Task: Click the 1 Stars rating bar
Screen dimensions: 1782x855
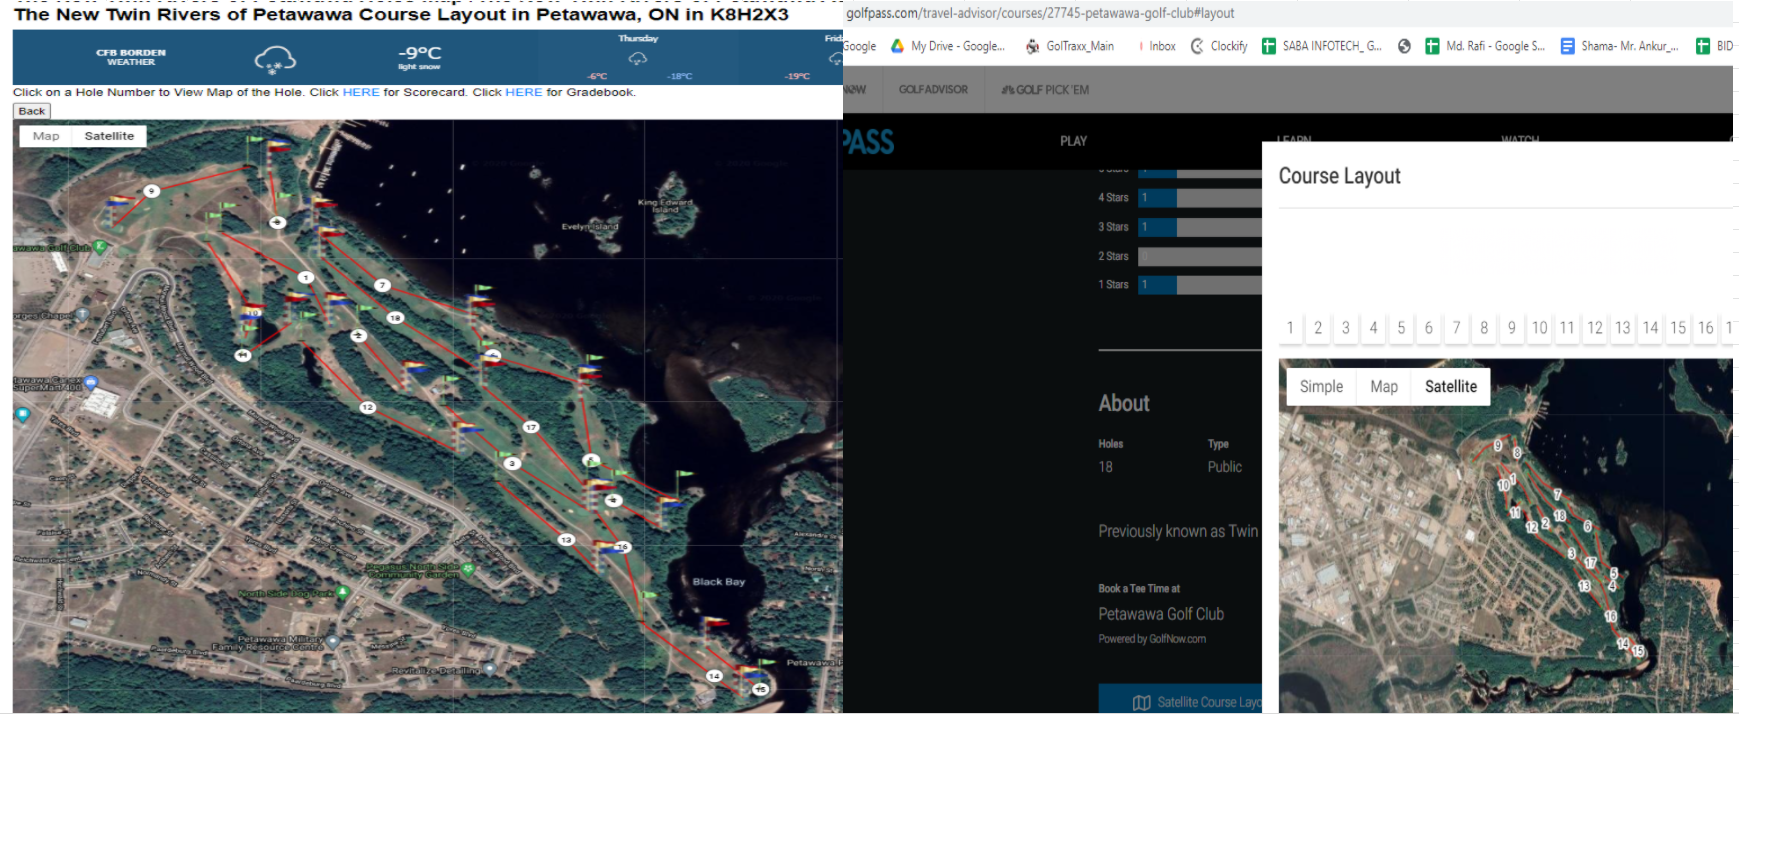Action: pyautogui.click(x=1200, y=285)
